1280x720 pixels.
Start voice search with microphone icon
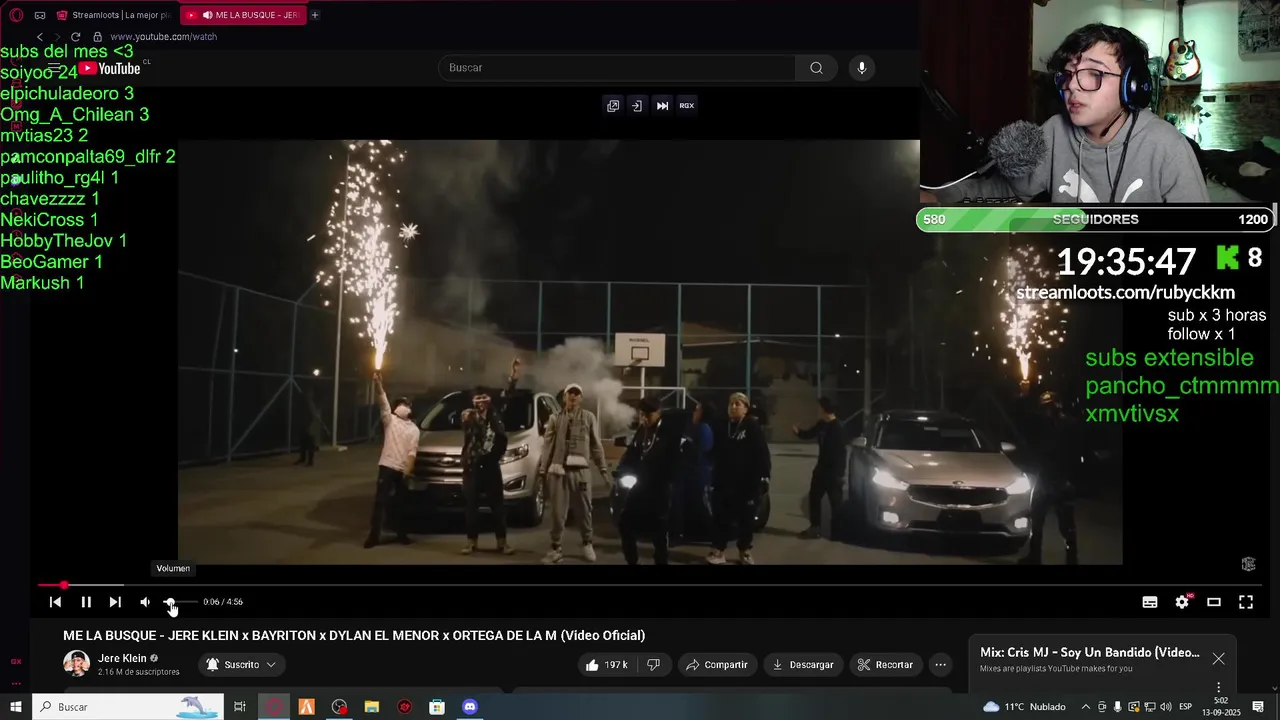862,68
